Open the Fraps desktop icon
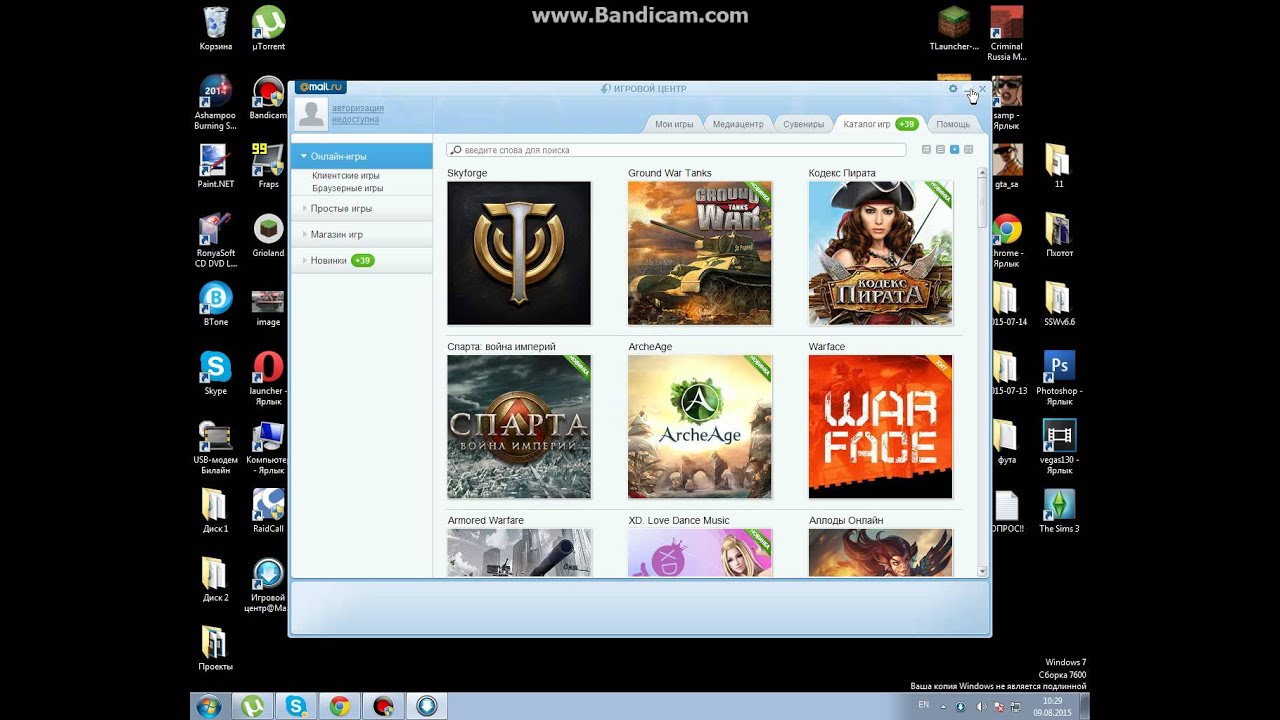 coord(268,166)
